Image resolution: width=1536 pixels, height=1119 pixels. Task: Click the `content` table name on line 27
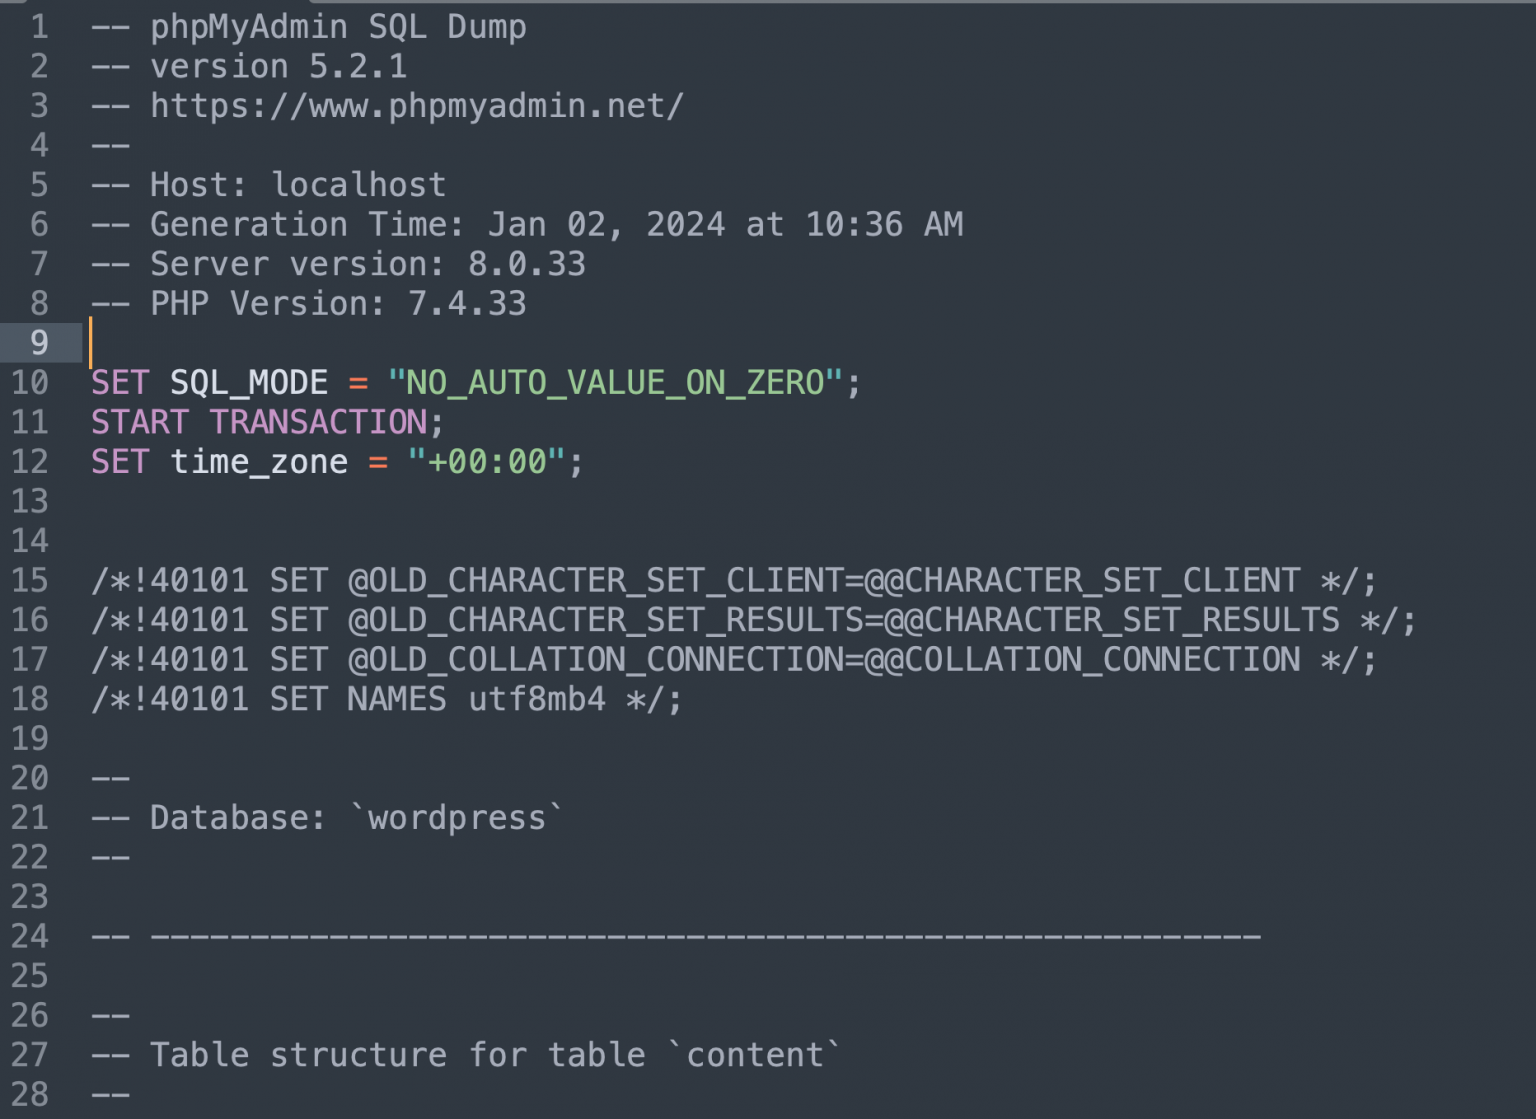[754, 1055]
